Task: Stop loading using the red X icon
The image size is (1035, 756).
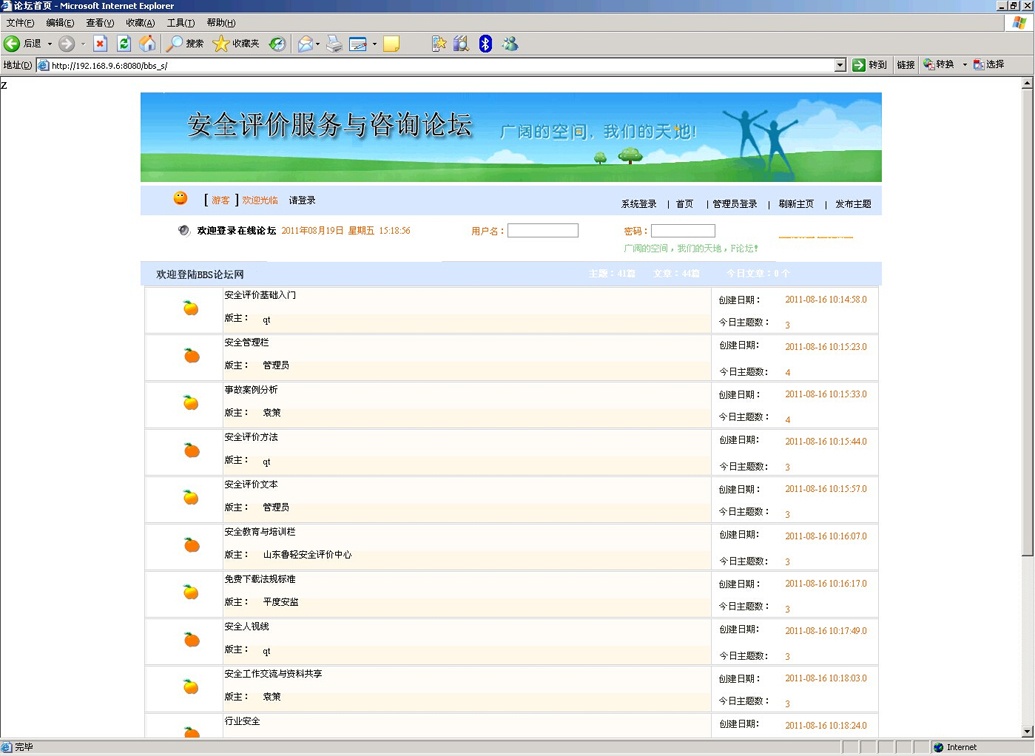Action: pyautogui.click(x=100, y=44)
